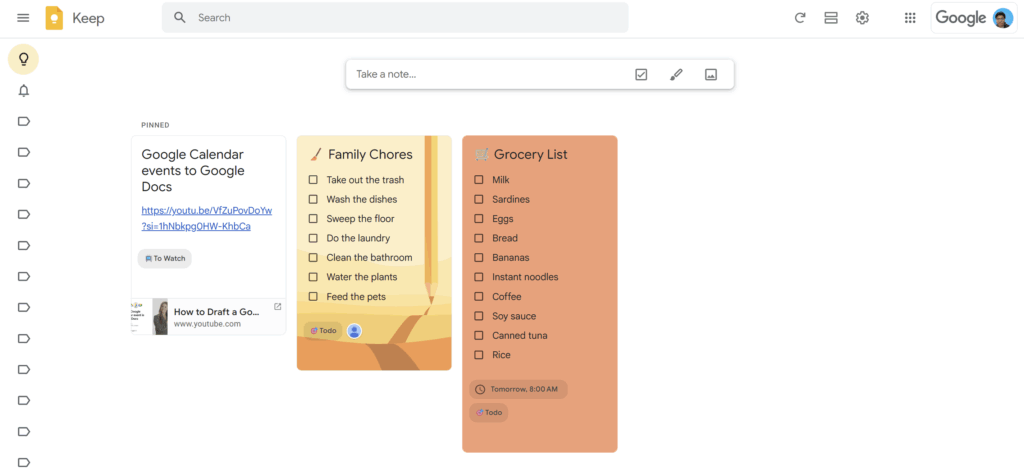This screenshot has height=472, width=1024.
Task: Check off 'Canned tuna' item
Action: click(x=479, y=336)
